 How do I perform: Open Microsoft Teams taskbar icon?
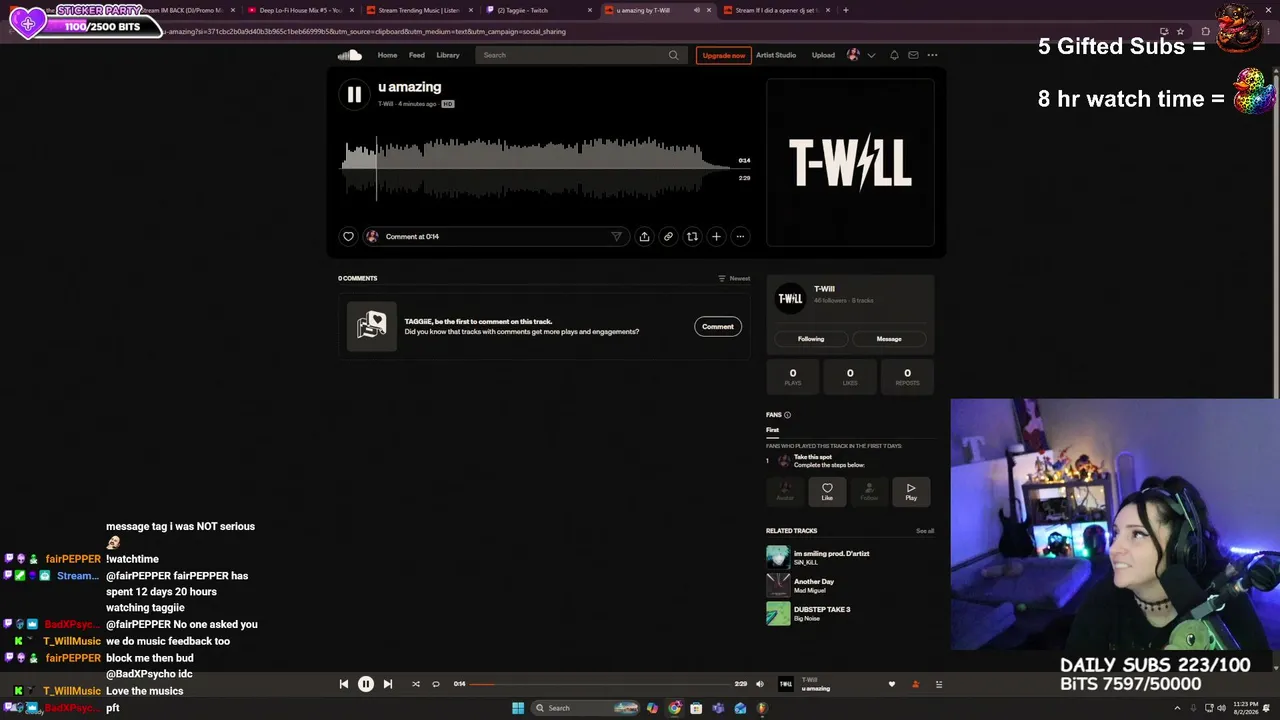click(x=718, y=708)
